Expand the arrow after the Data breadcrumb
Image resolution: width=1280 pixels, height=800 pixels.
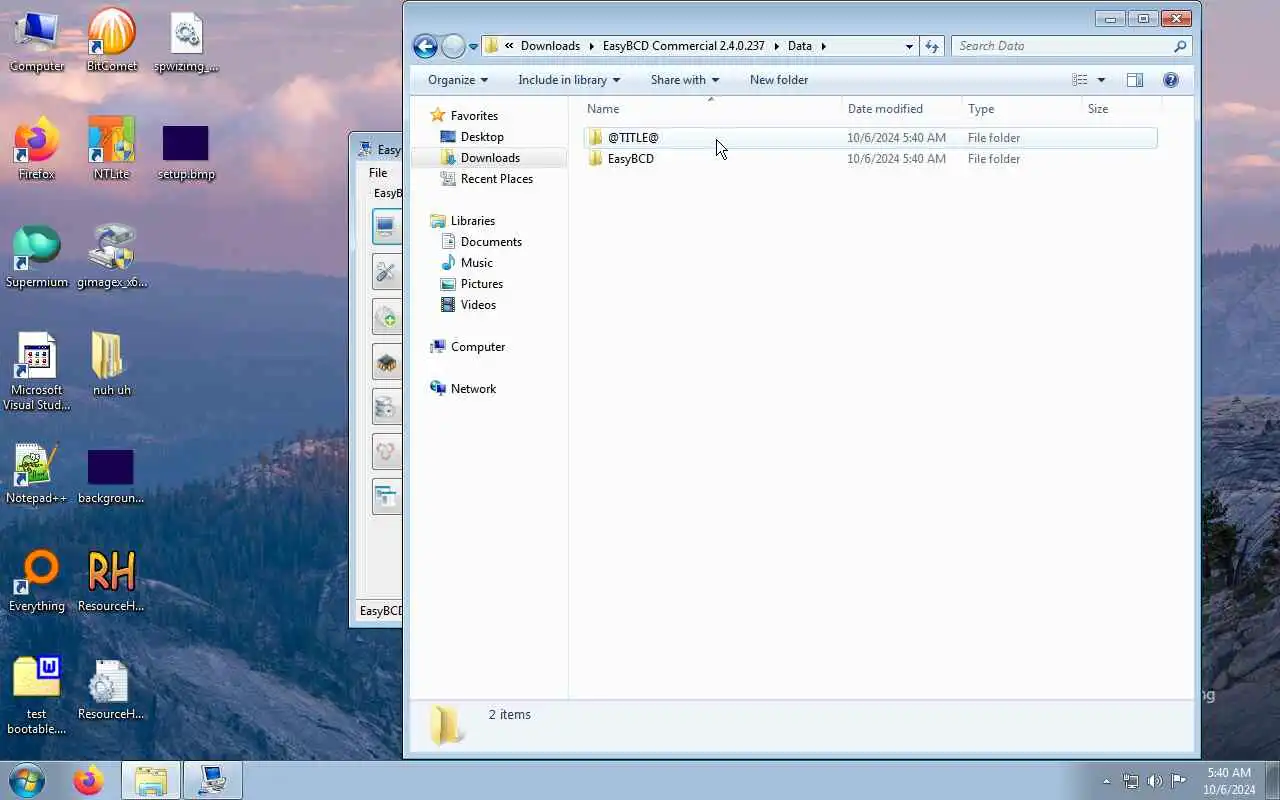(824, 46)
